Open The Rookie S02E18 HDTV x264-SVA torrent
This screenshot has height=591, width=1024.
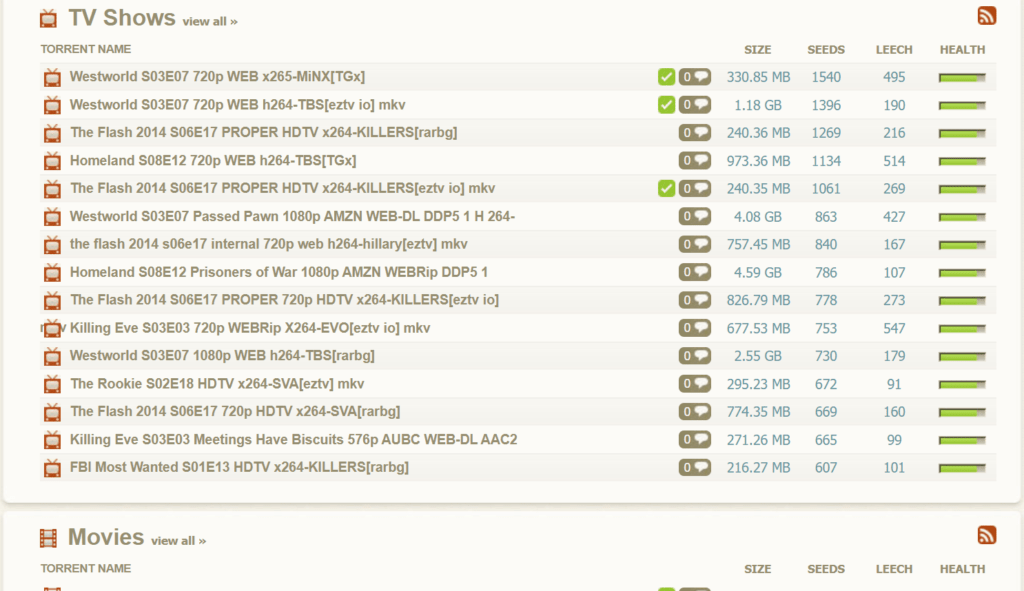[x=217, y=383]
